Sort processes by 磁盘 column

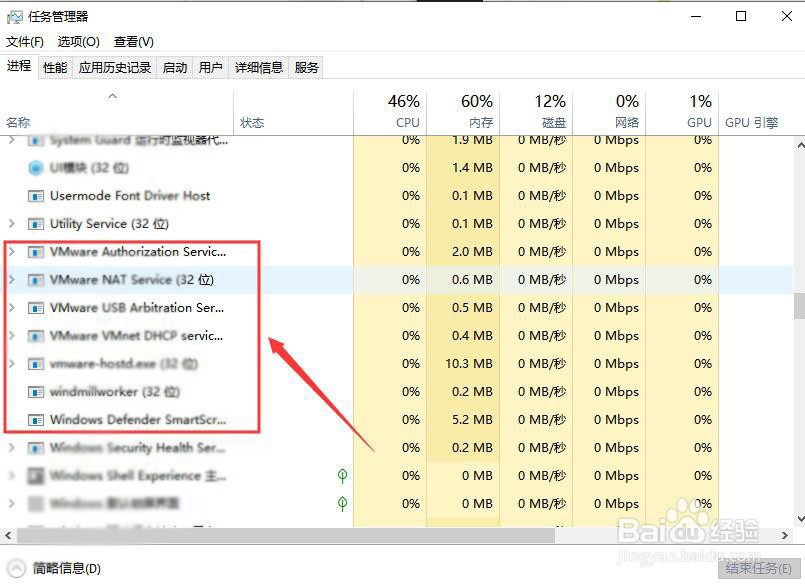click(x=536, y=113)
